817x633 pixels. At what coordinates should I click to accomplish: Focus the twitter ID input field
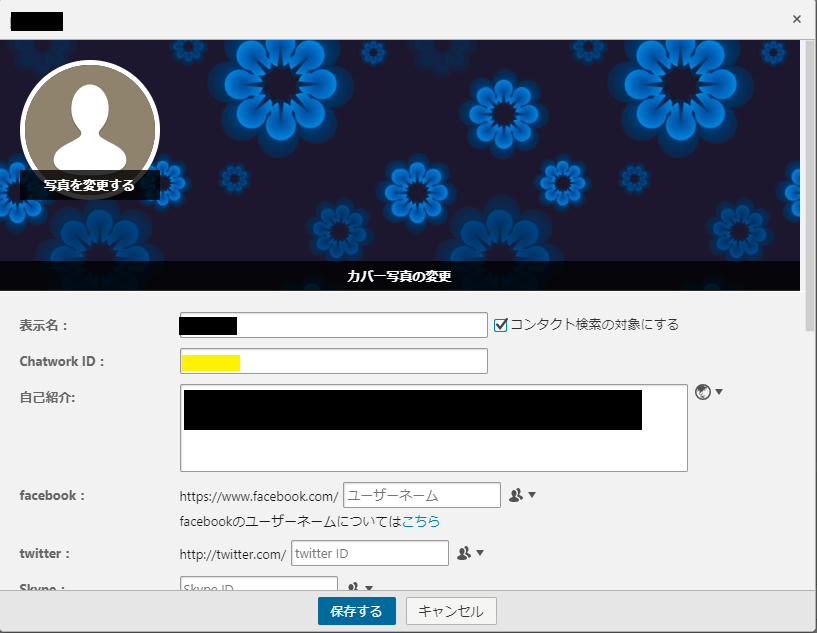click(x=369, y=553)
